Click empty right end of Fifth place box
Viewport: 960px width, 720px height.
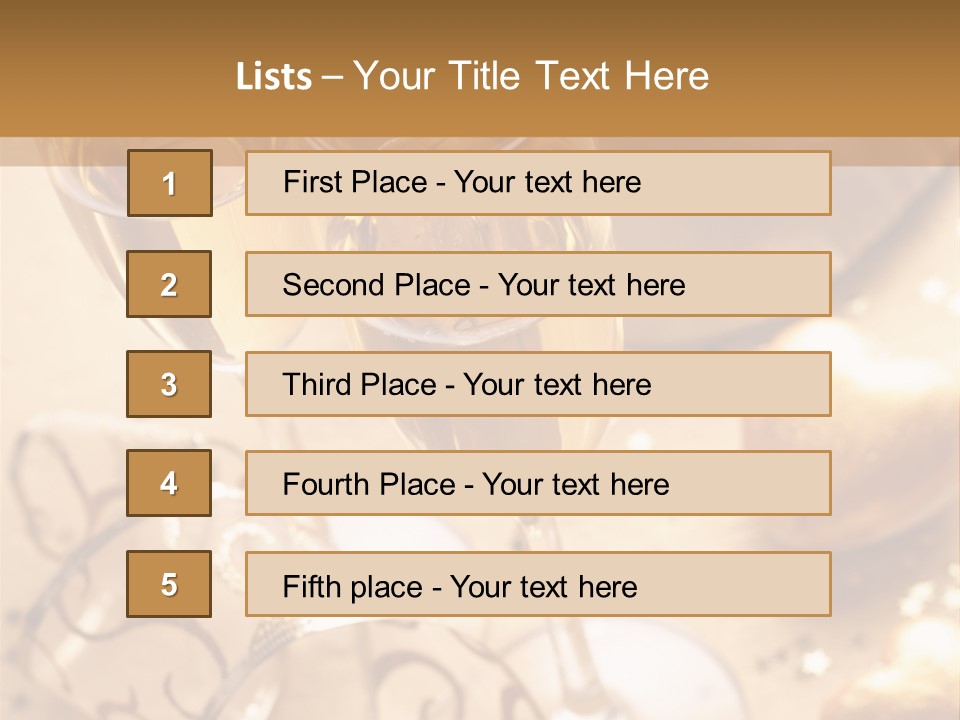pos(750,584)
